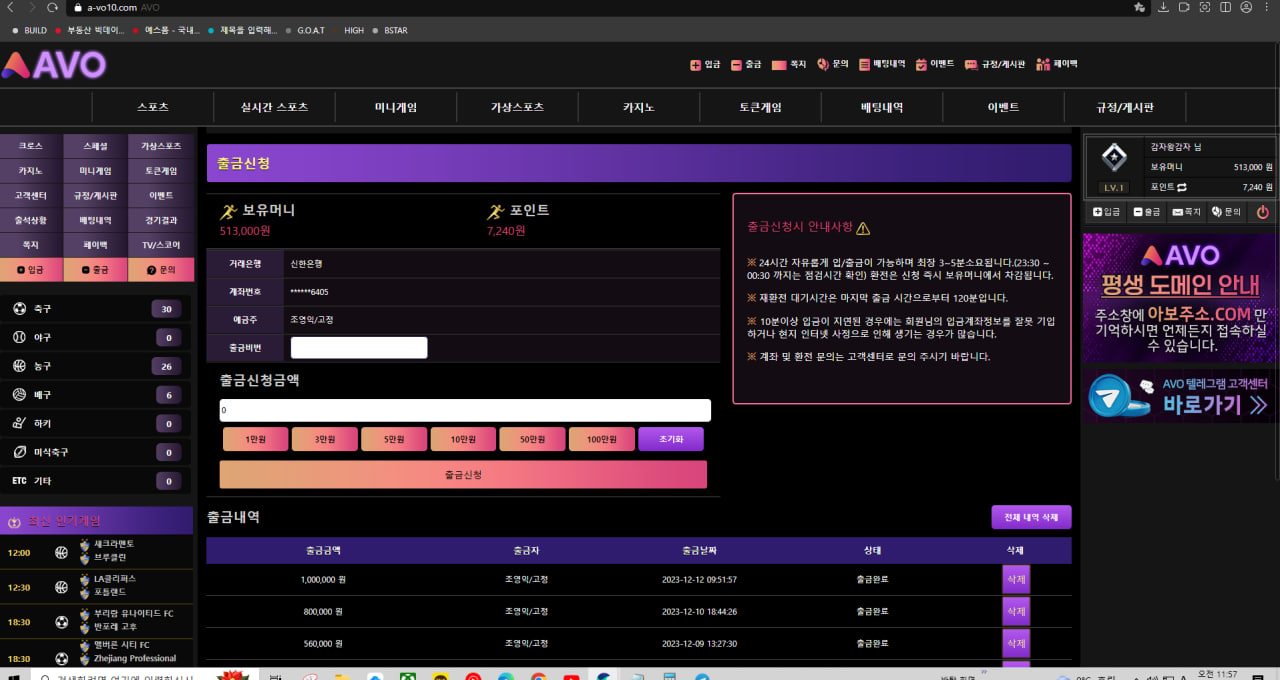Select the 축구 soccer ball icon
Screen dimensions: 1280x680
coord(19,309)
